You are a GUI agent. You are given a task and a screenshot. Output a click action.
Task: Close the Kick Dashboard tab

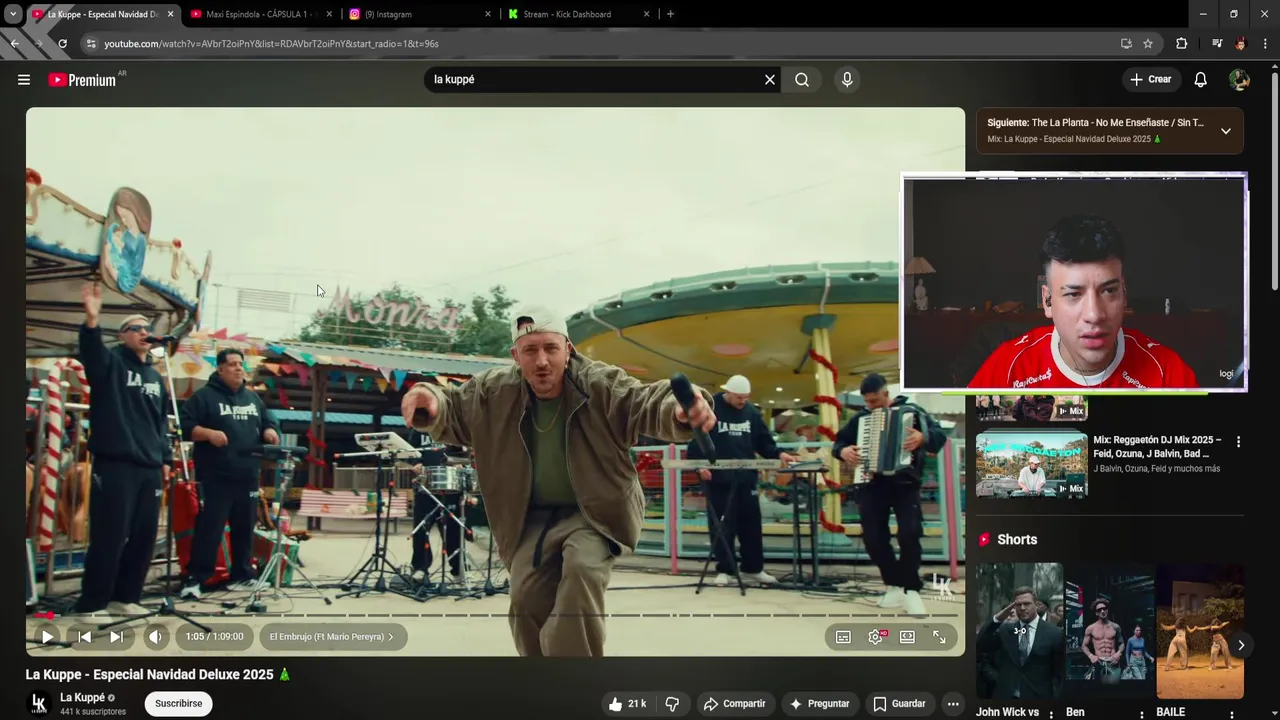[646, 15]
